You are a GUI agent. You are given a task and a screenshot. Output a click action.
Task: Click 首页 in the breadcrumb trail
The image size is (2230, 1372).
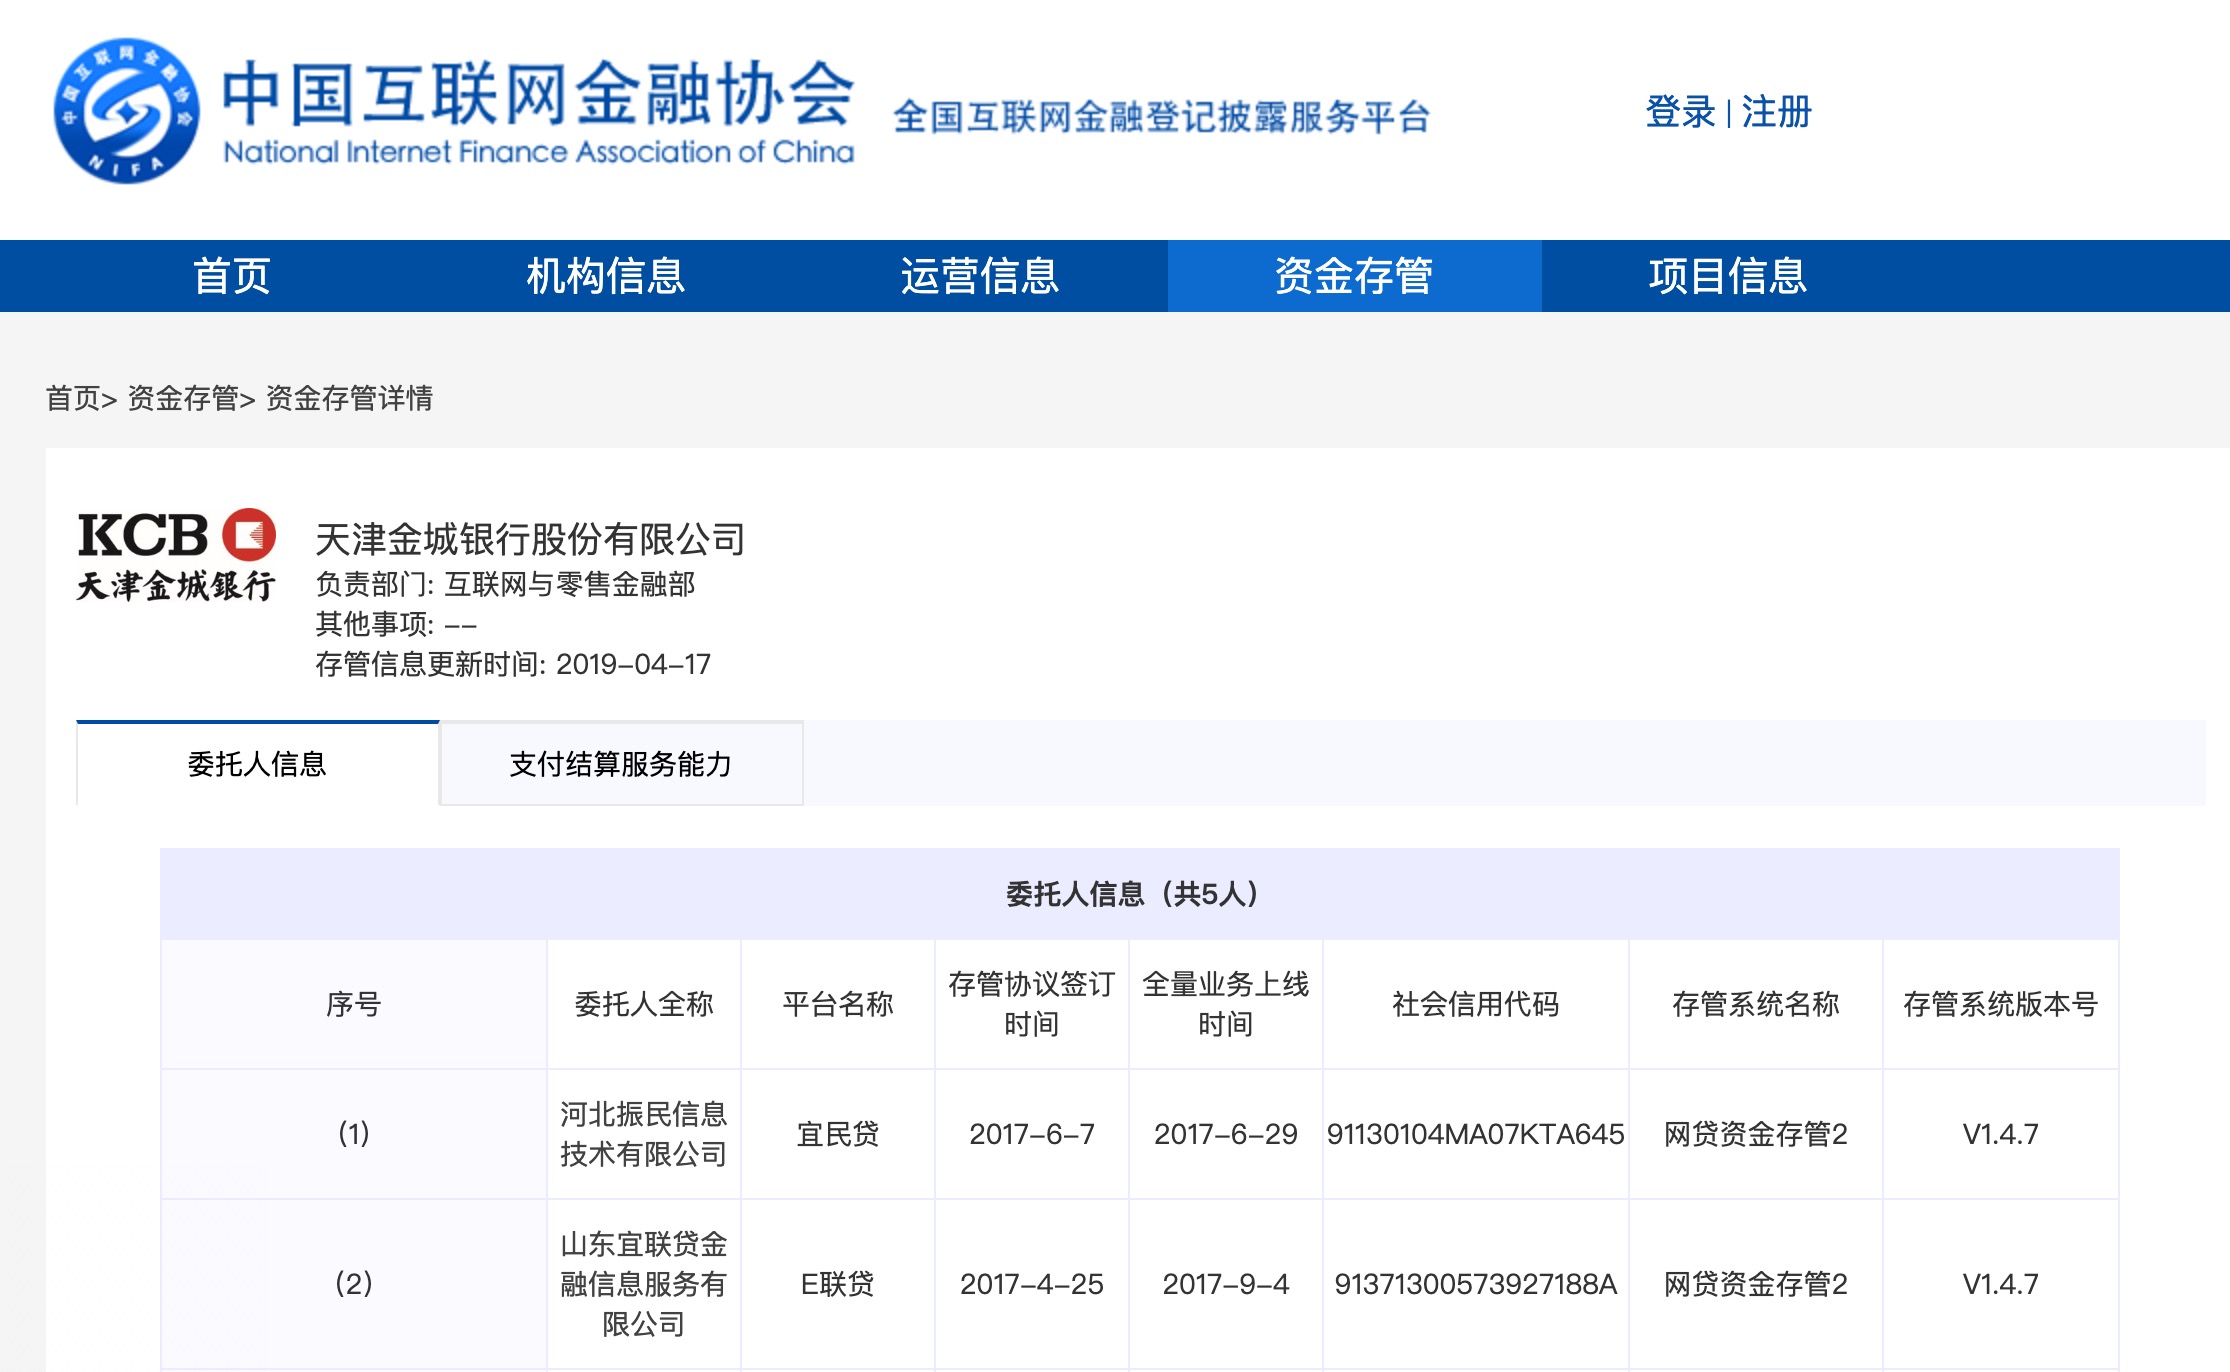pos(73,398)
